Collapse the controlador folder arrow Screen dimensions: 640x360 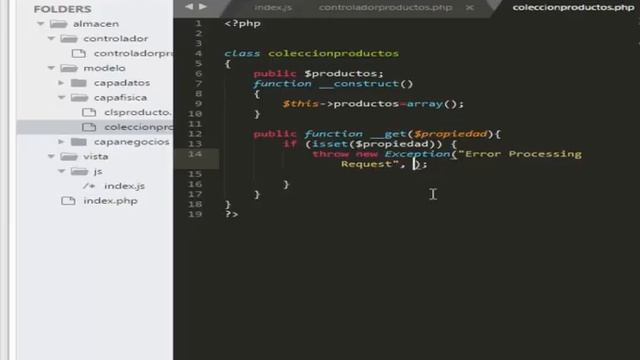click(51, 39)
